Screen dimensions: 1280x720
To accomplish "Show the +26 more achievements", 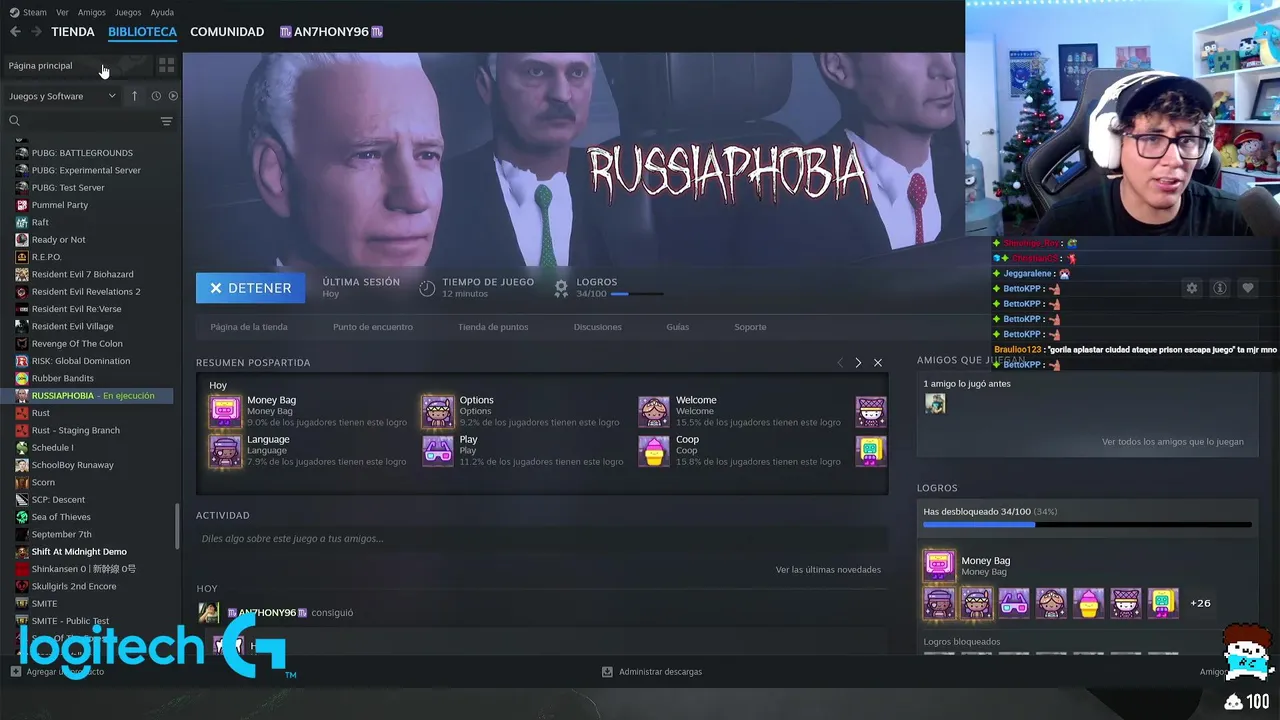I will point(1200,603).
